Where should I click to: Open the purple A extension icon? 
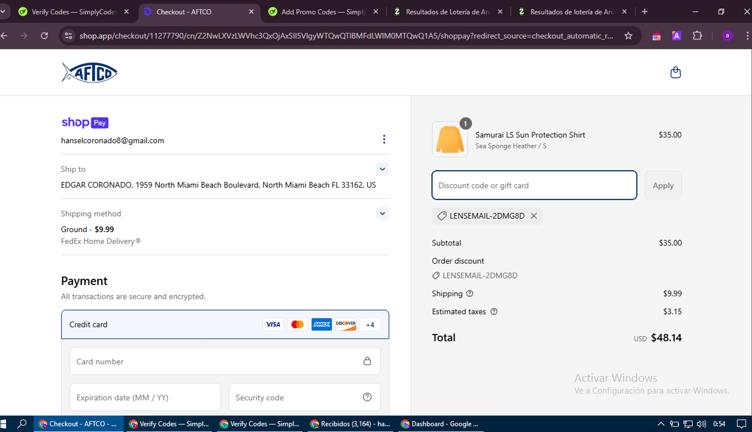[676, 35]
